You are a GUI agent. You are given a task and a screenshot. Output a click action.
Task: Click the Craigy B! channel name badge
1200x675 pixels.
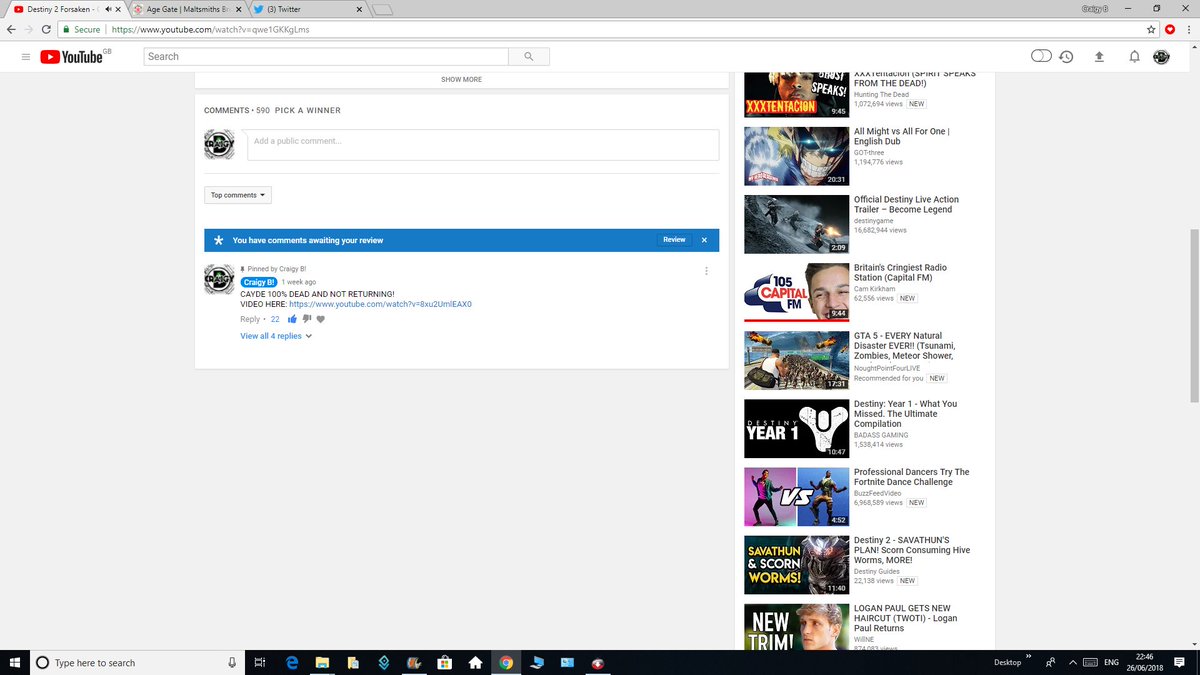[x=258, y=283]
